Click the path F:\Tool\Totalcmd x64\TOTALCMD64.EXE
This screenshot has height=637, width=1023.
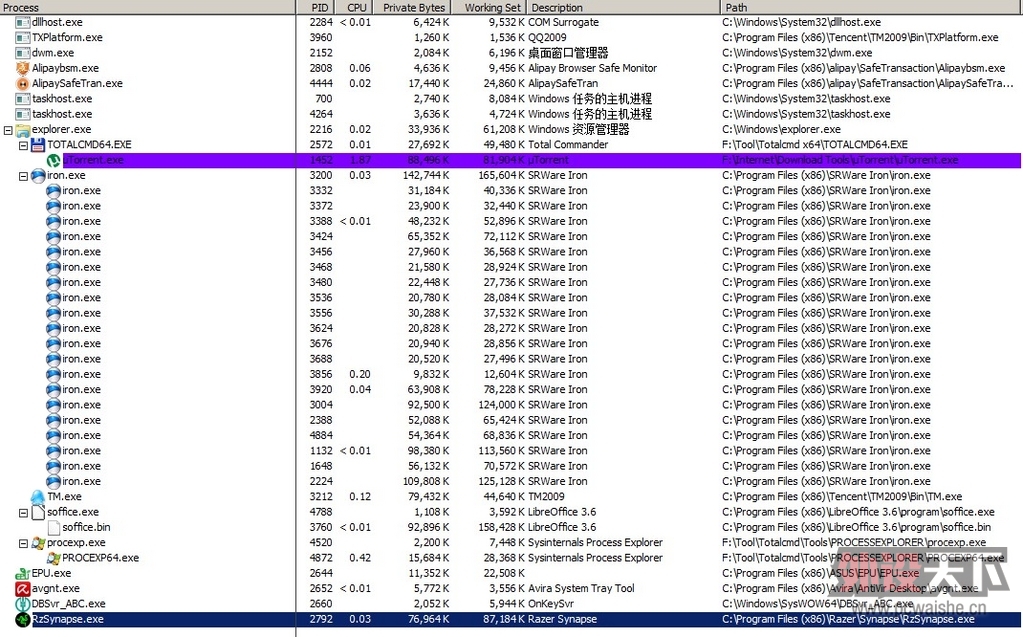click(815, 144)
